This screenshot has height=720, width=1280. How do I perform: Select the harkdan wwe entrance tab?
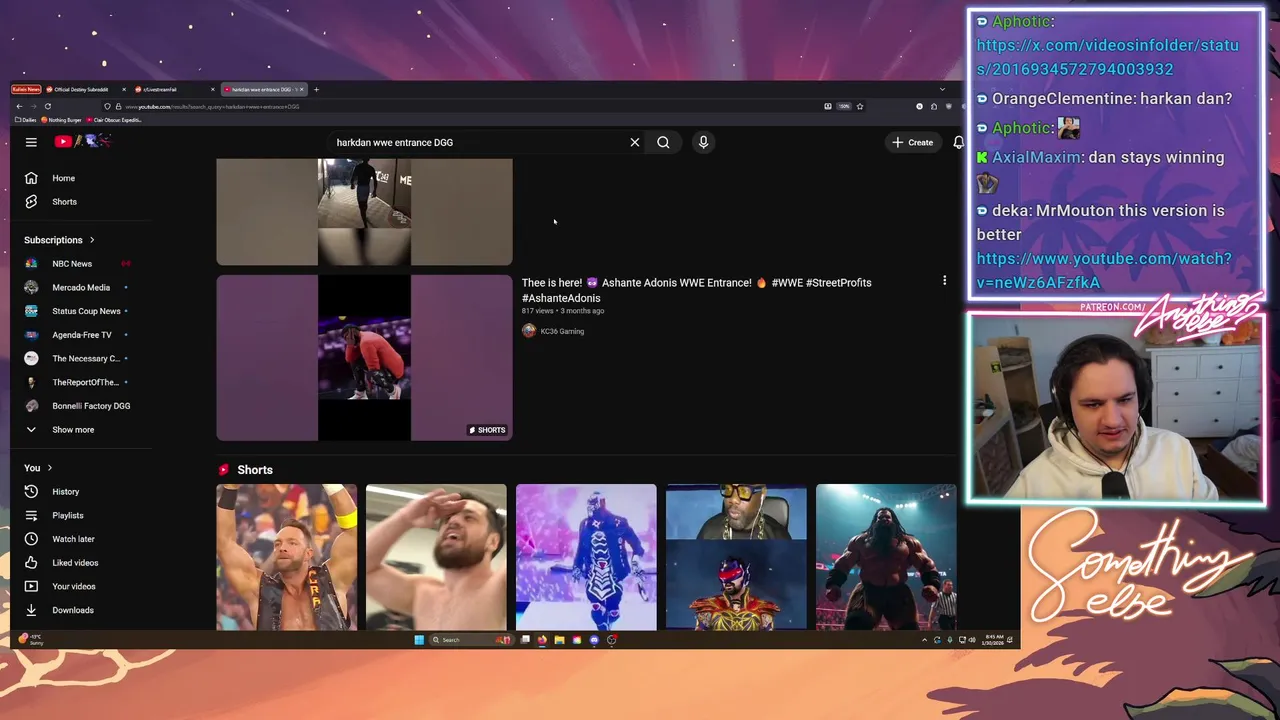pyautogui.click(x=262, y=90)
